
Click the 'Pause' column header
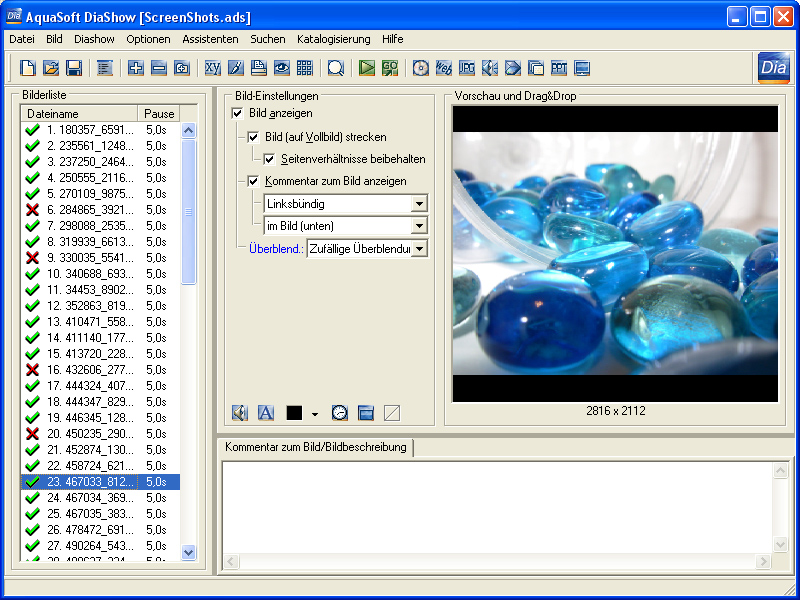[x=159, y=114]
